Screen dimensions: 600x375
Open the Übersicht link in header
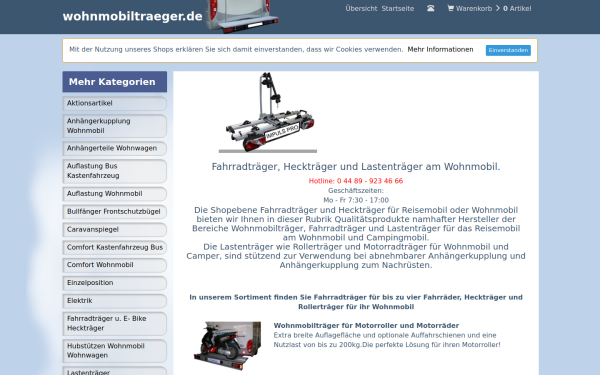361,8
